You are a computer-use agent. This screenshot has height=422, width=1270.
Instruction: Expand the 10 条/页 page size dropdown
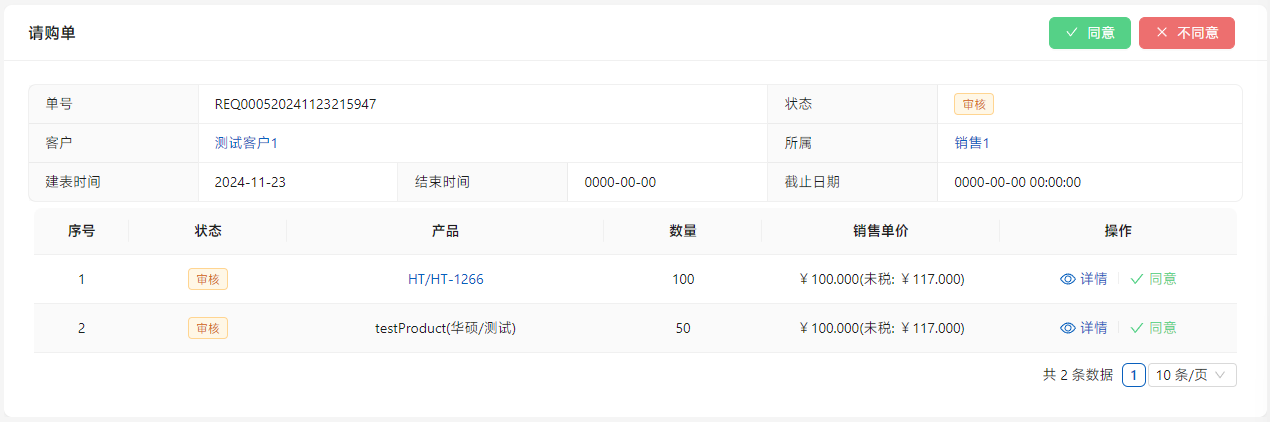tap(1192, 375)
